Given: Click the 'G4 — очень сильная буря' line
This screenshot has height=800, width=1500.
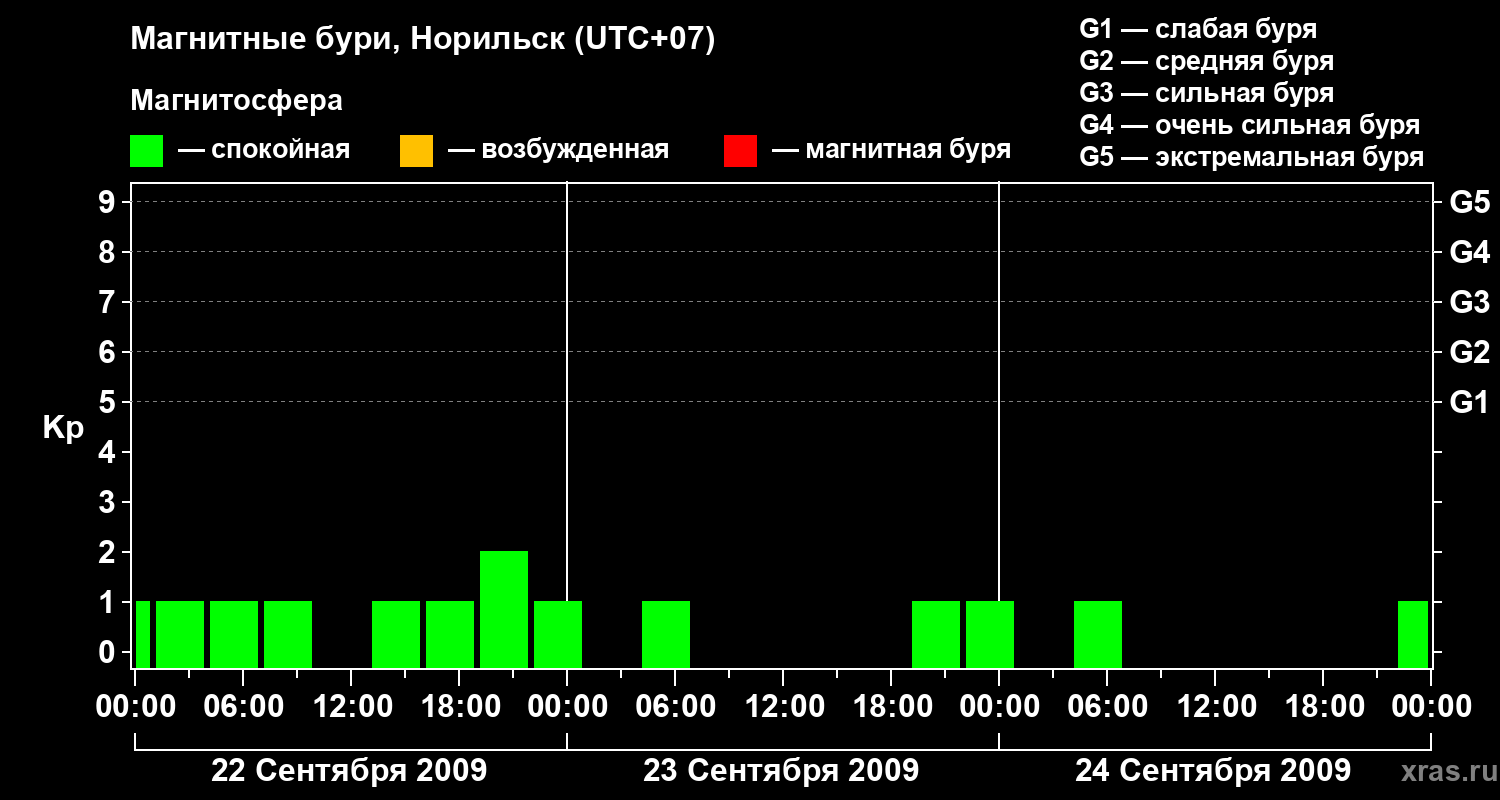Looking at the screenshot, I should point(1249,125).
